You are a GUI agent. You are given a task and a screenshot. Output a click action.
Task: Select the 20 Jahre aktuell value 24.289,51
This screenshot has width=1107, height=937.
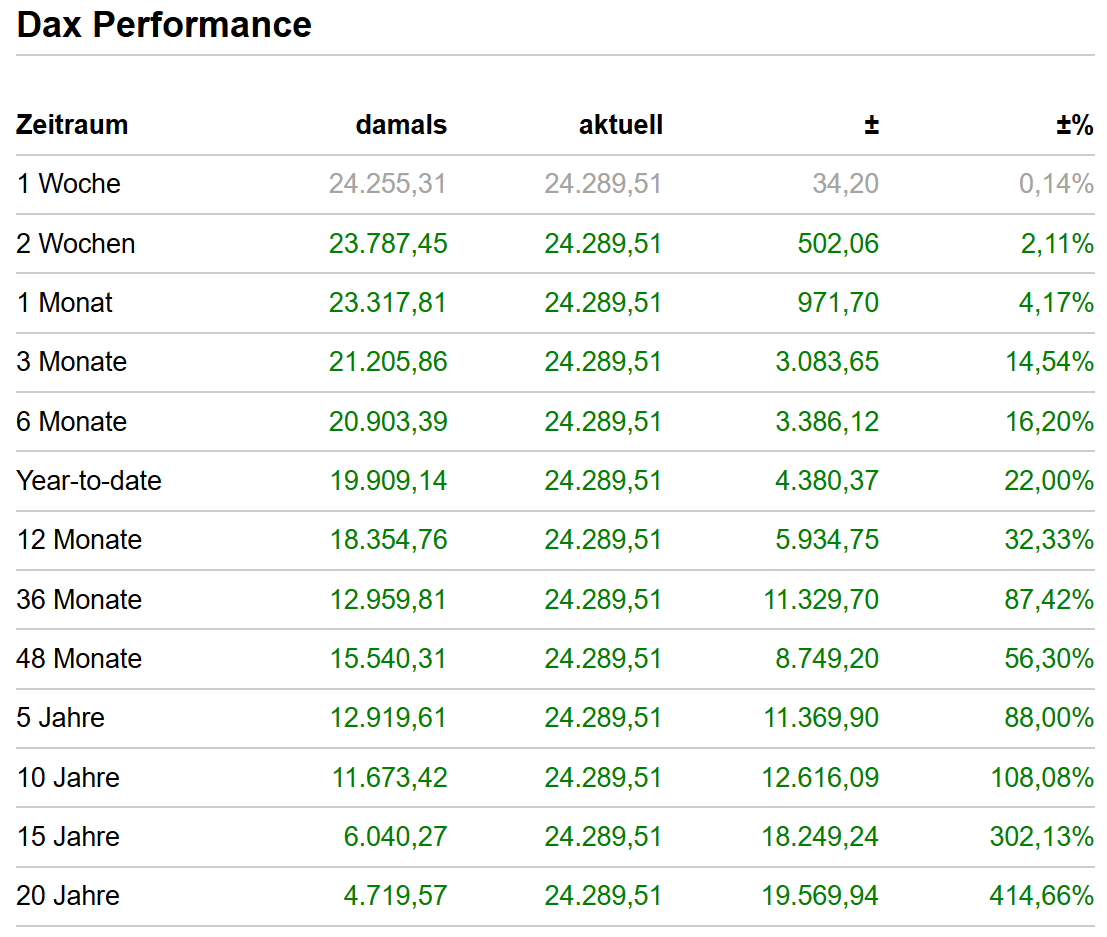603,895
